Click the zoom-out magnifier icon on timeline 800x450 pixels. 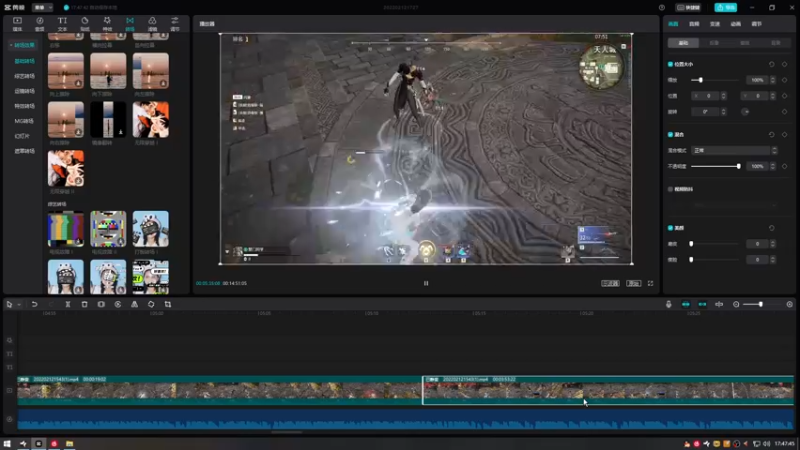(736, 304)
